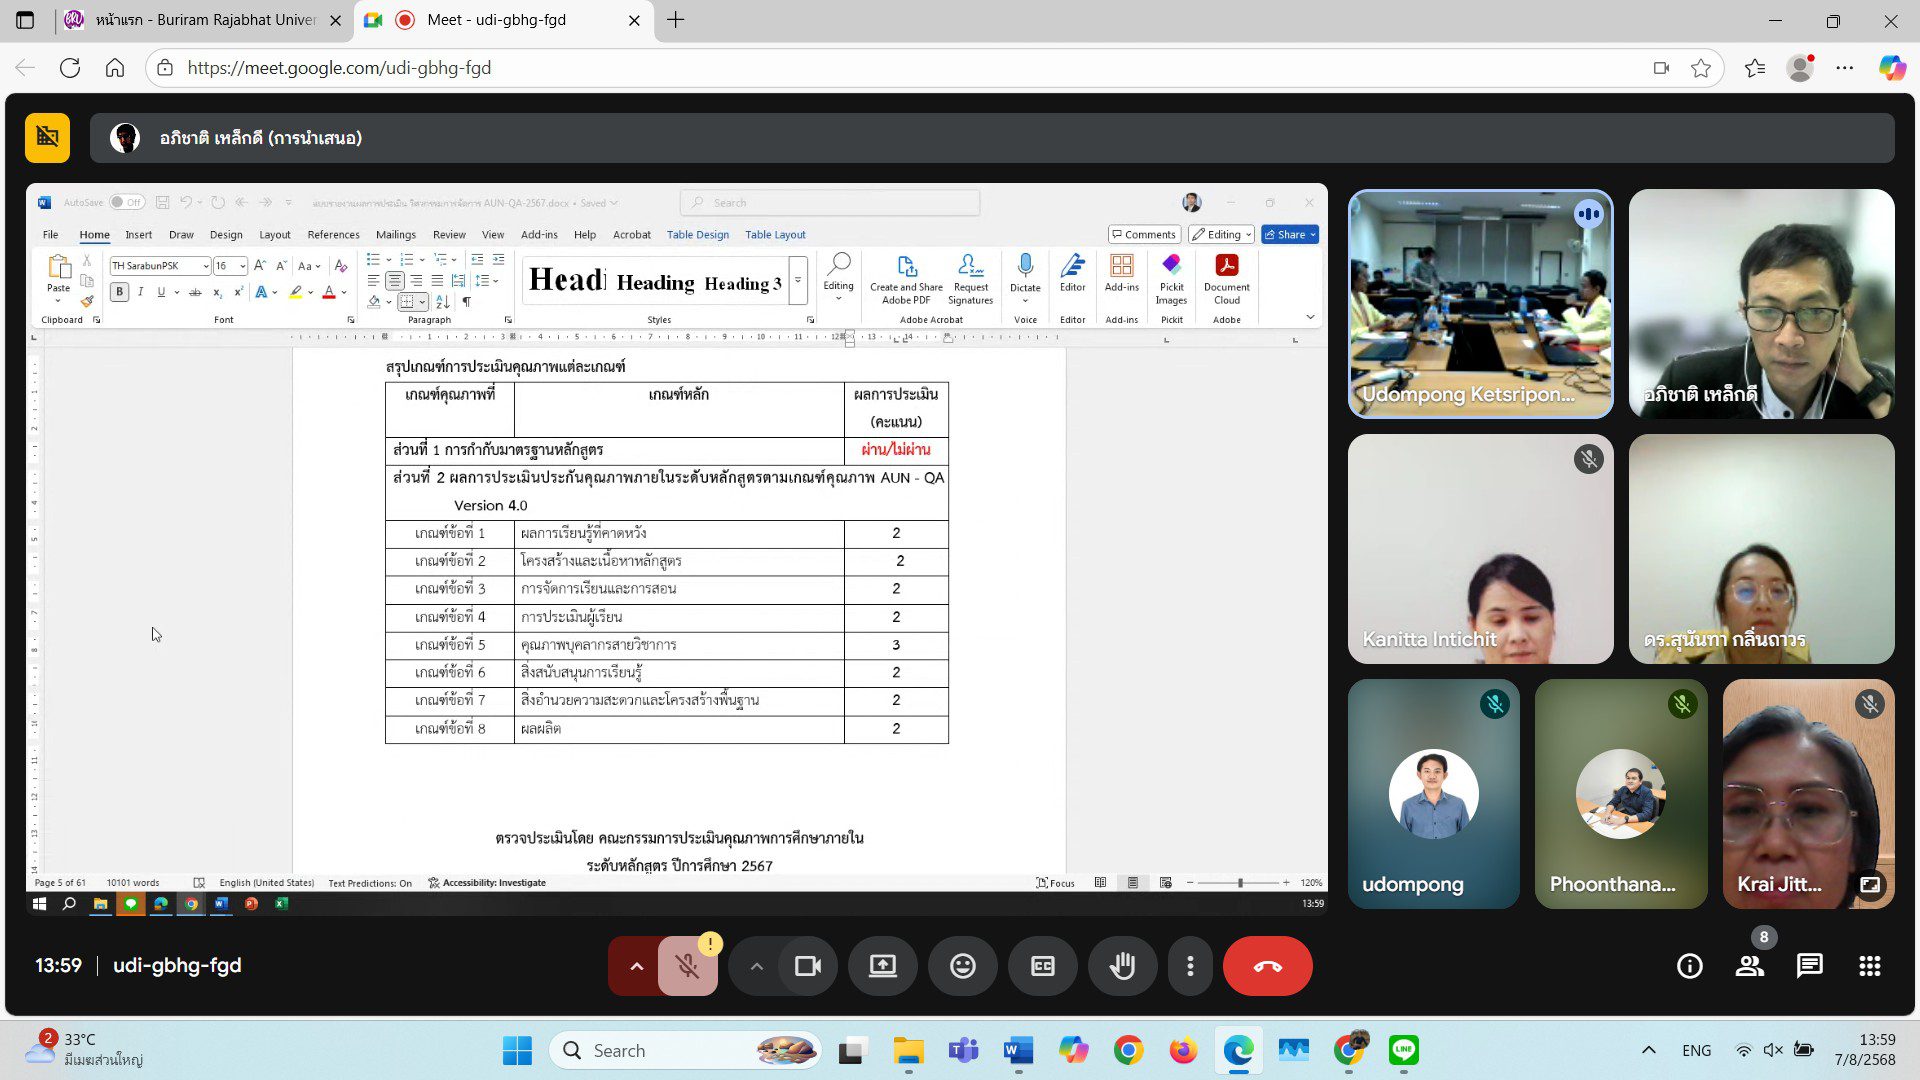1920x1080 pixels.
Task: Present your screen in Meet
Action: [882, 966]
